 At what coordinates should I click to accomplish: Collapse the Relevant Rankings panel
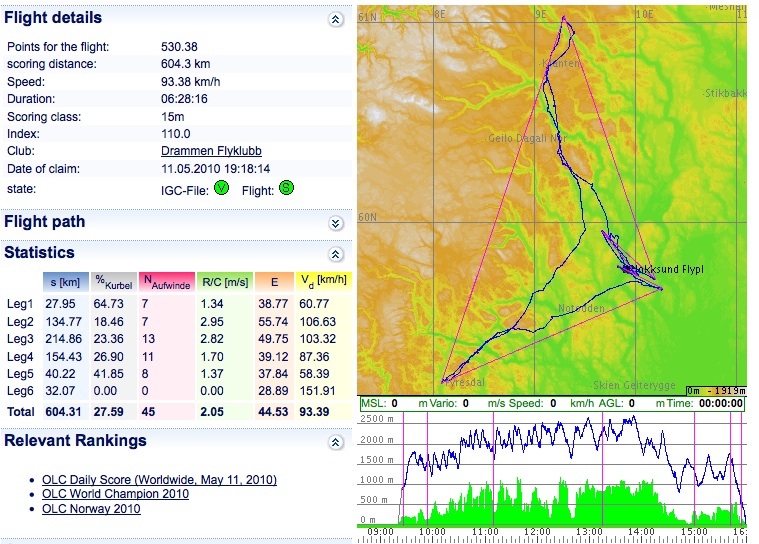[336, 442]
